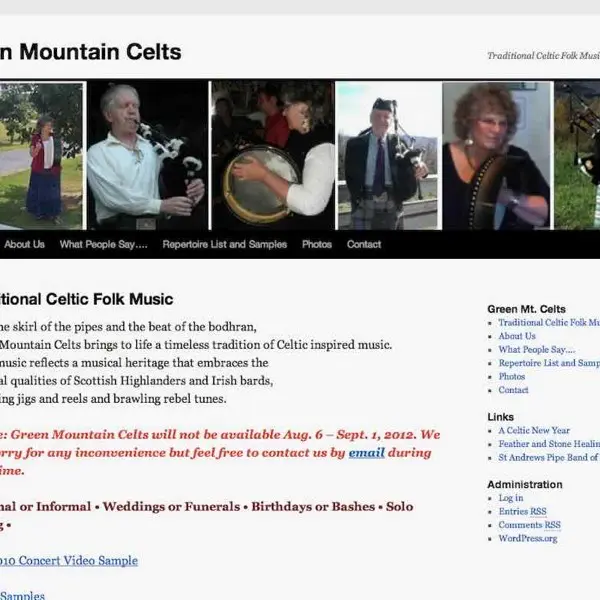Click sidebar About Us link

(x=517, y=336)
